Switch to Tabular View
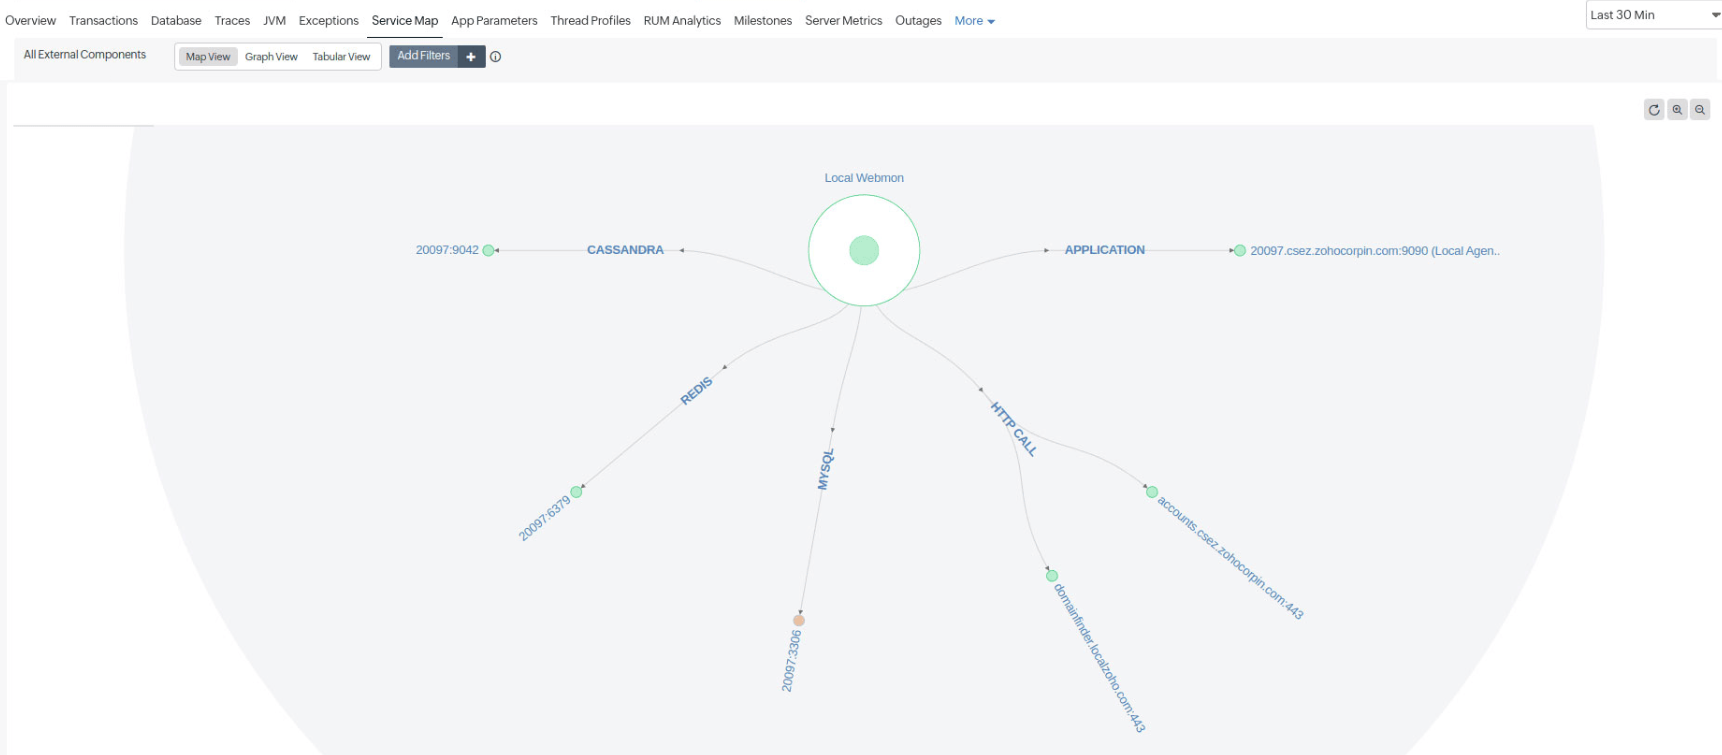The height and width of the screenshot is (755, 1722). pos(341,57)
